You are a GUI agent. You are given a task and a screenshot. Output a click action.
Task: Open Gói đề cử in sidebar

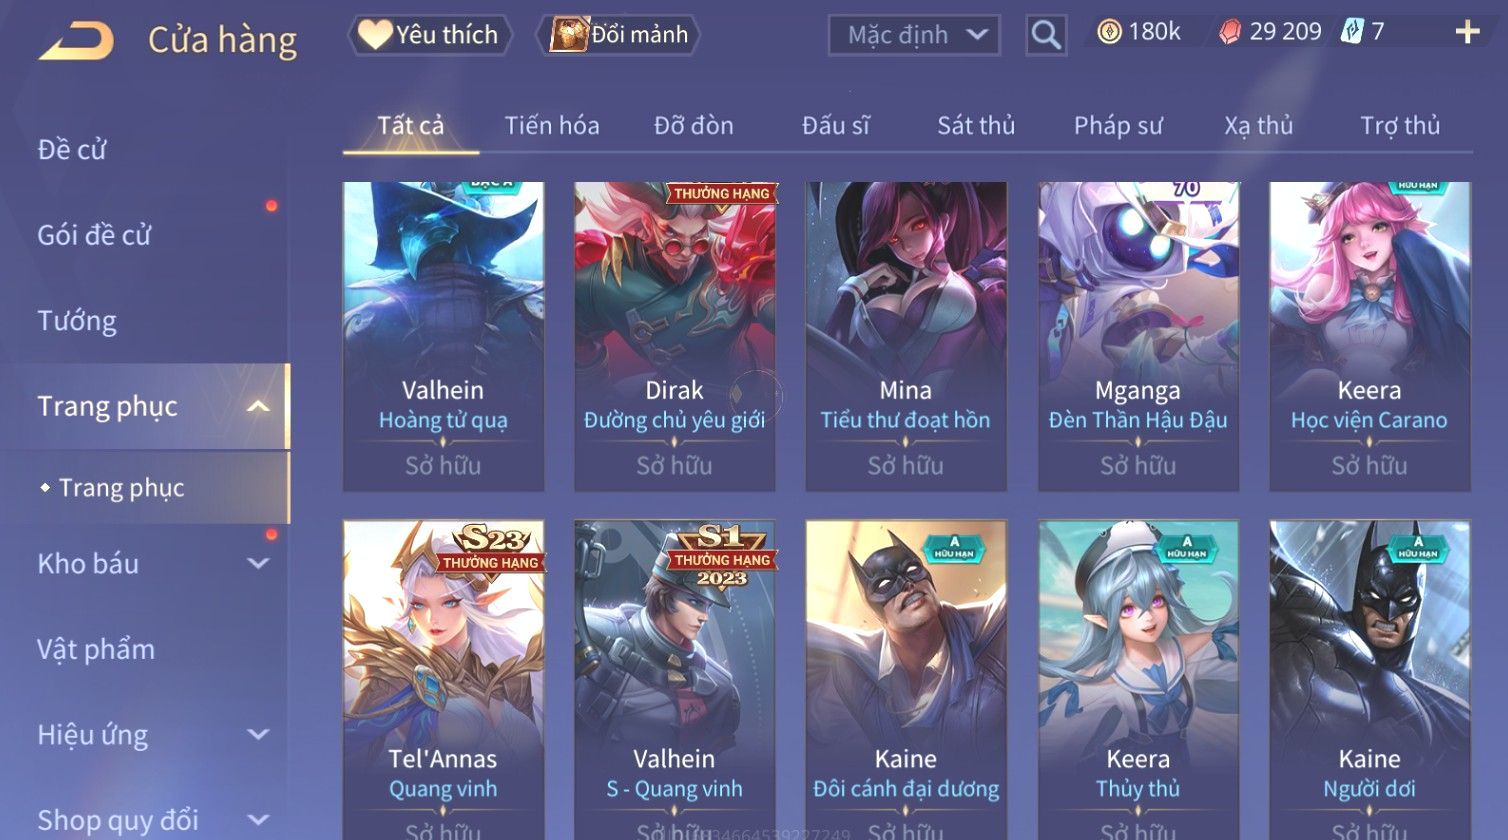pos(94,235)
